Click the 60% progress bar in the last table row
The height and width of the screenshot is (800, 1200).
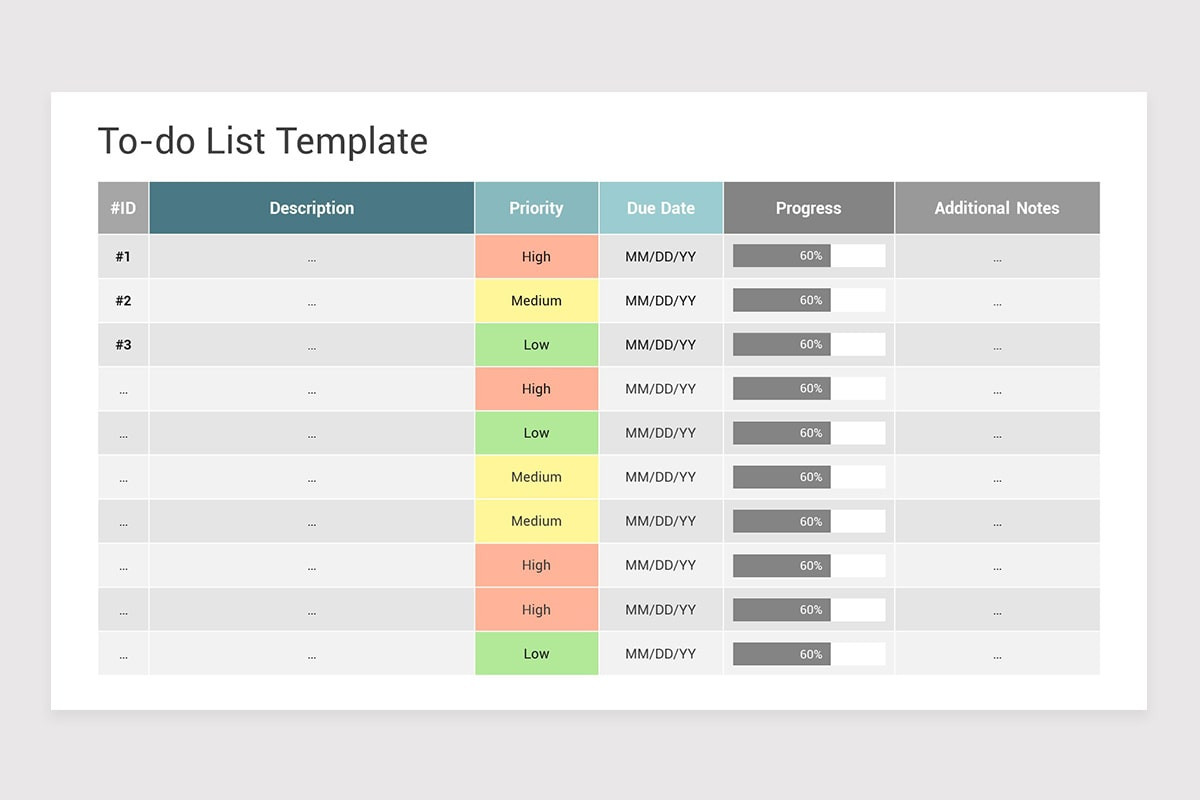[809, 654]
